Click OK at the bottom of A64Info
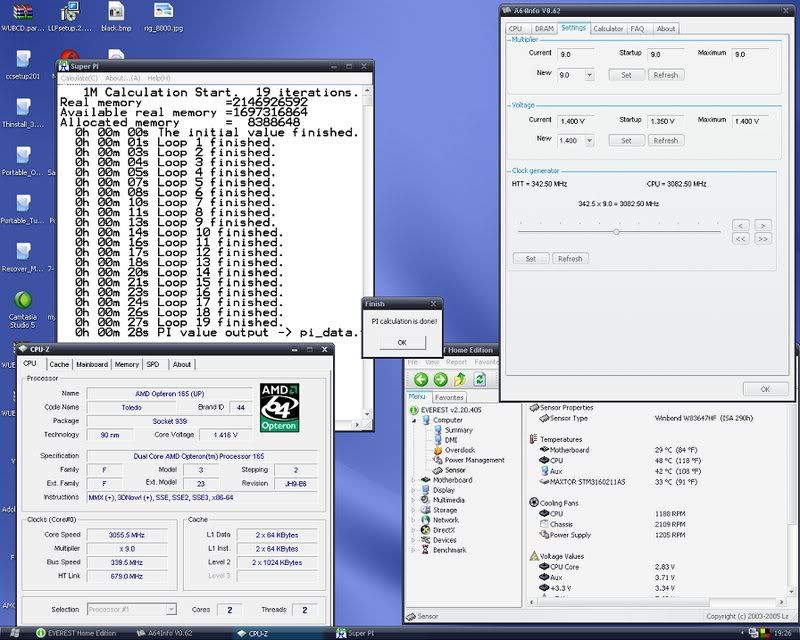The width and height of the screenshot is (800, 640). tap(765, 389)
